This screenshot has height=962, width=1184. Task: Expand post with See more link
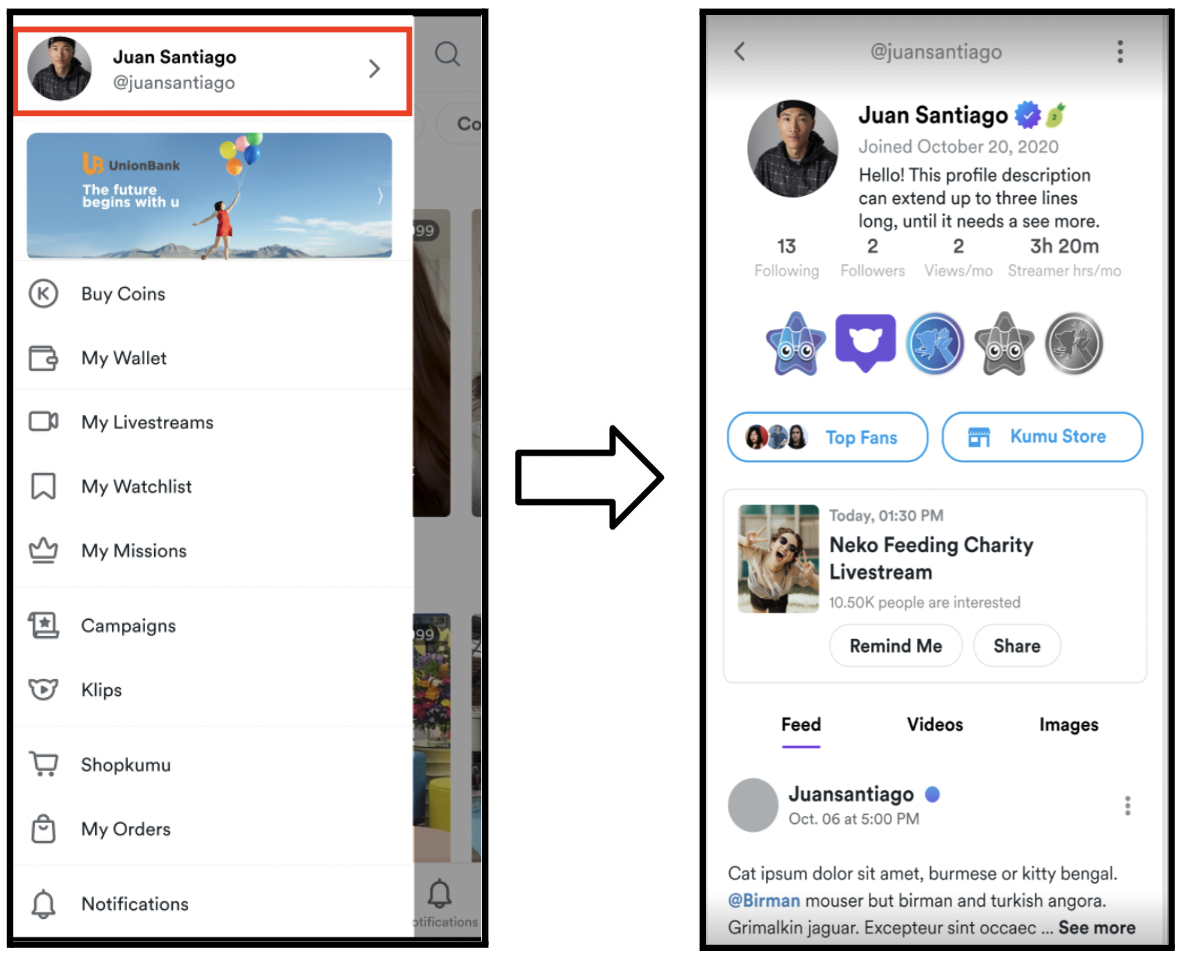point(1096,928)
